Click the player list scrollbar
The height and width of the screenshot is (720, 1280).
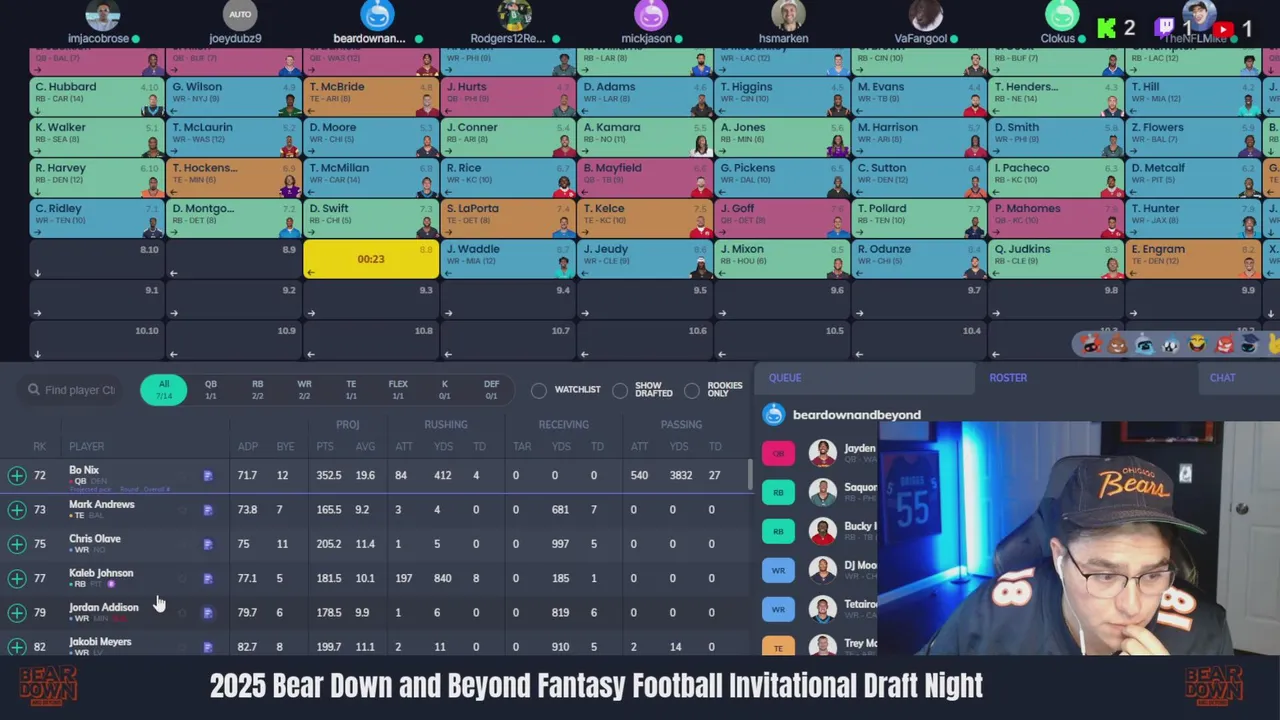750,475
